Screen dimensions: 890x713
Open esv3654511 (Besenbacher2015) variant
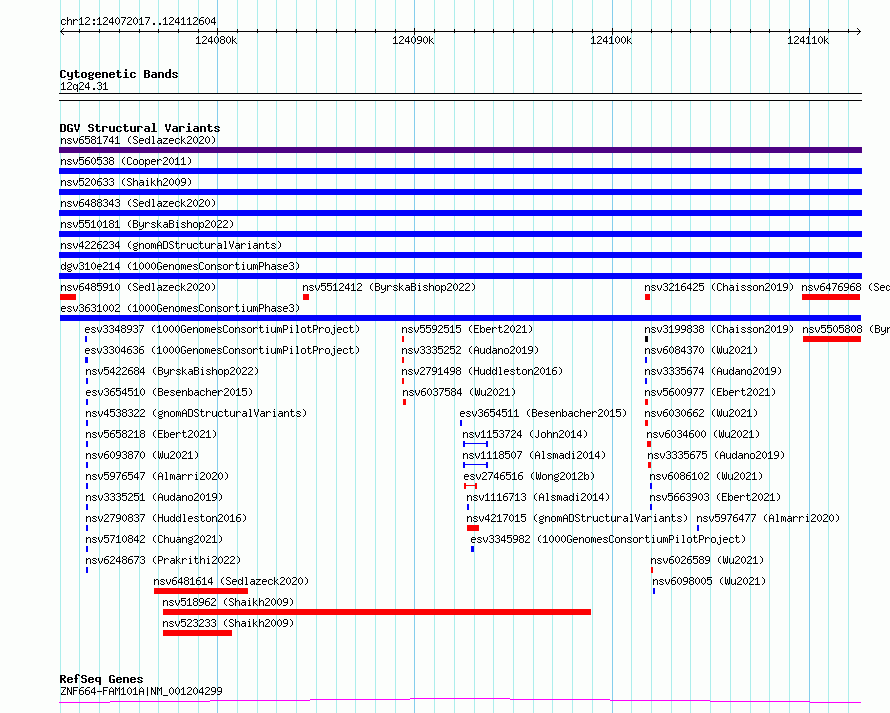[x=543, y=413]
